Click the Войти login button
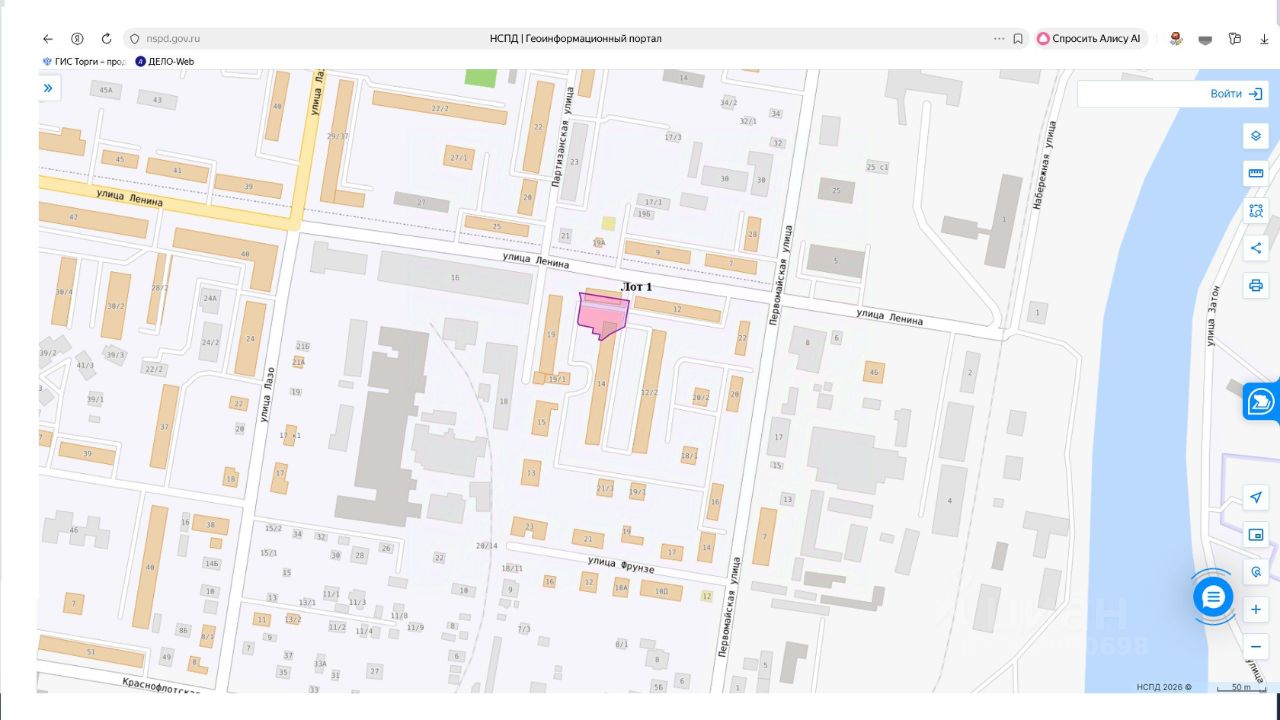 pos(1236,93)
